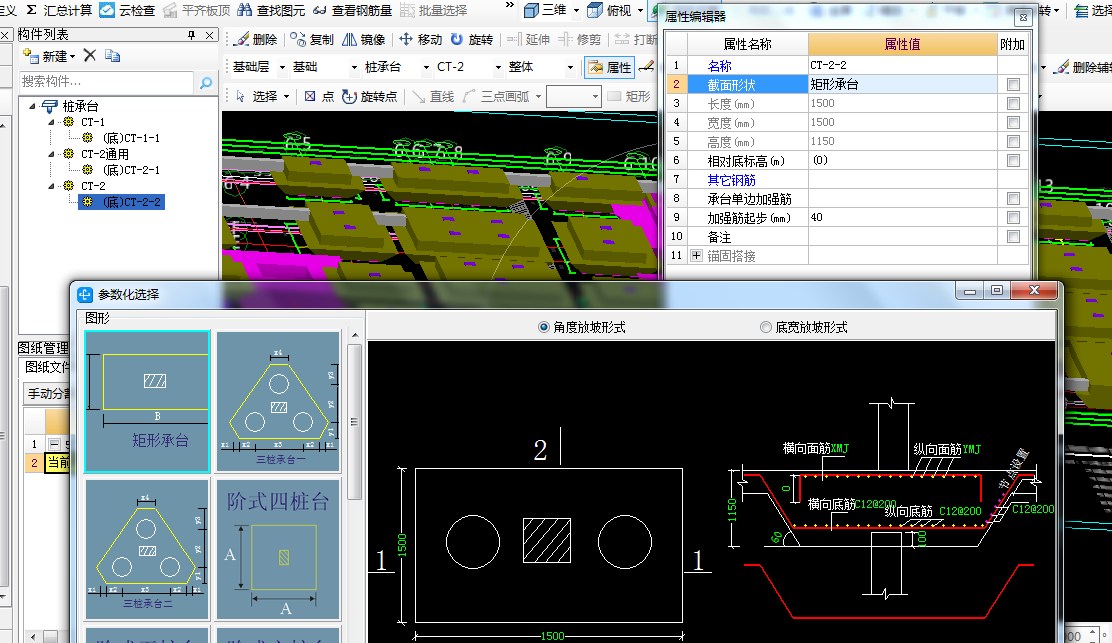The height and width of the screenshot is (643, 1112).
Task: Activate the 镜像 mirror tool
Action: tap(364, 40)
